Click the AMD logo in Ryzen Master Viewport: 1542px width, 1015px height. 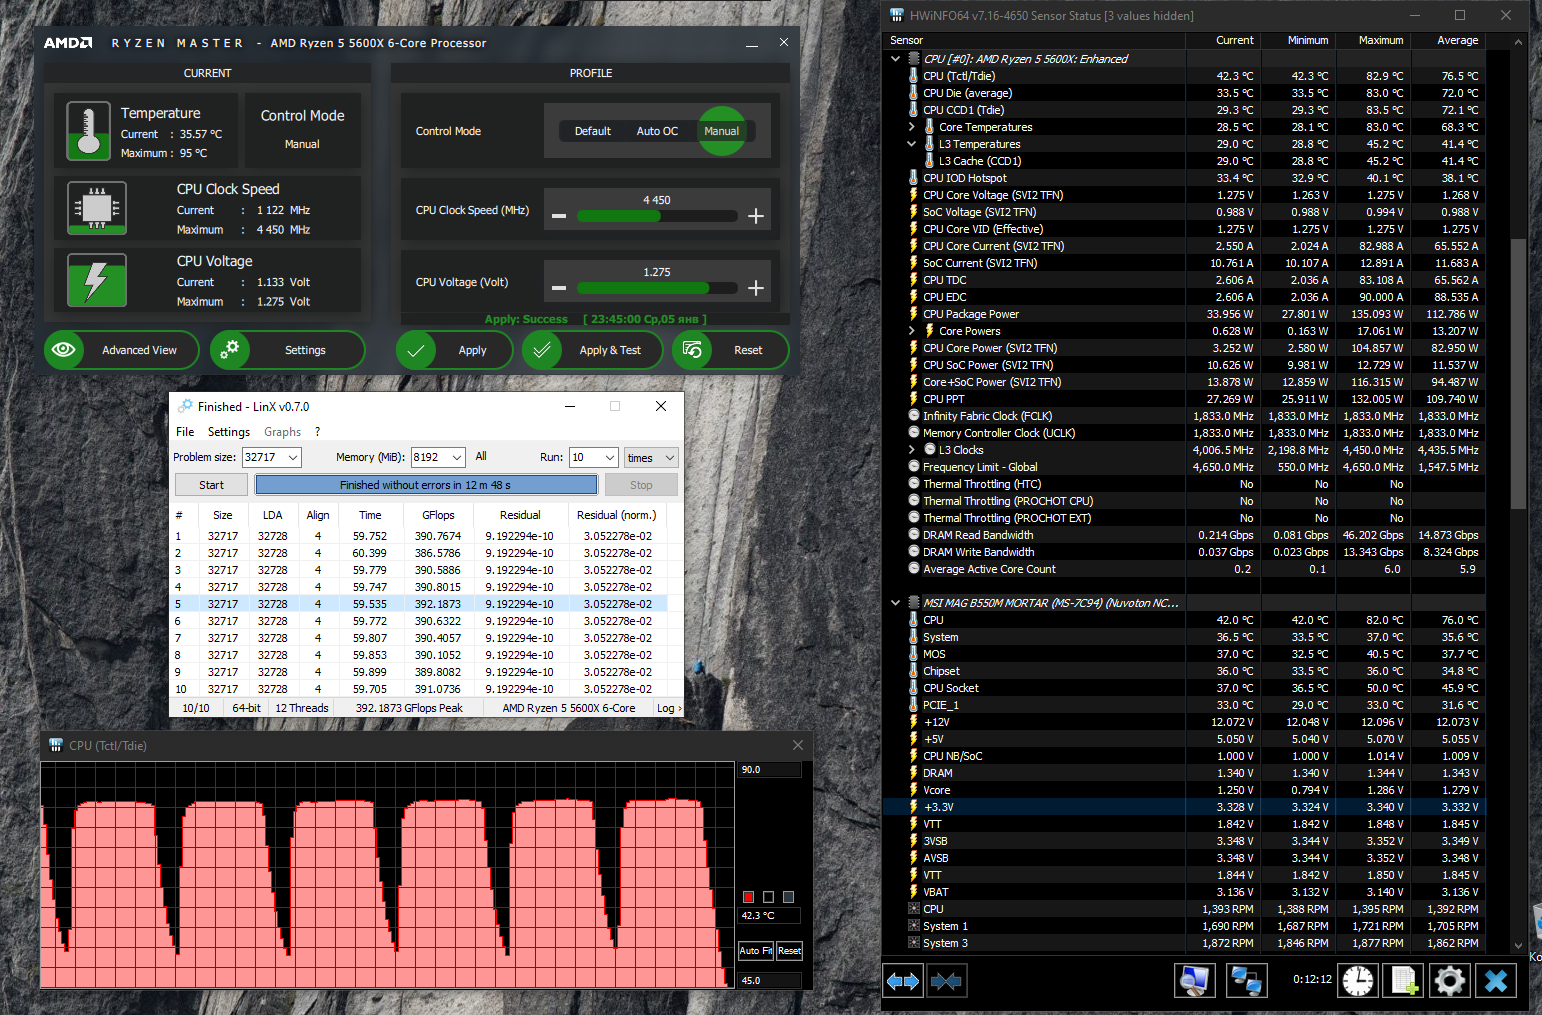(68, 43)
